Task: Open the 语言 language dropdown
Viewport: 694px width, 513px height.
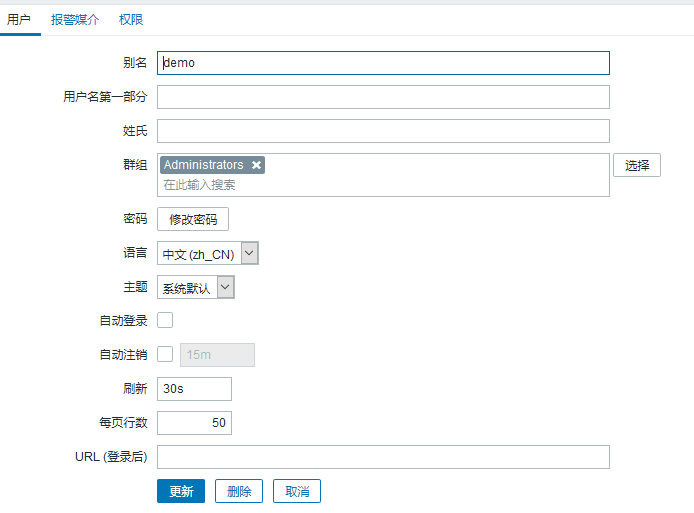Action: click(x=208, y=254)
